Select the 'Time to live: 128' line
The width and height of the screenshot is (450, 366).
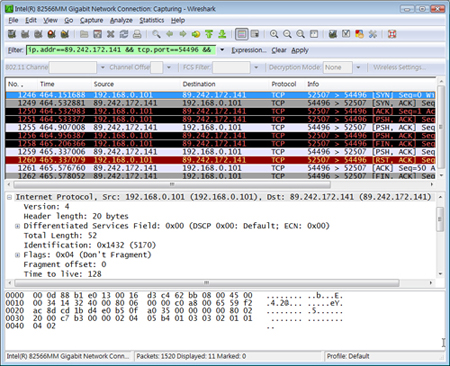pyautogui.click(x=62, y=274)
